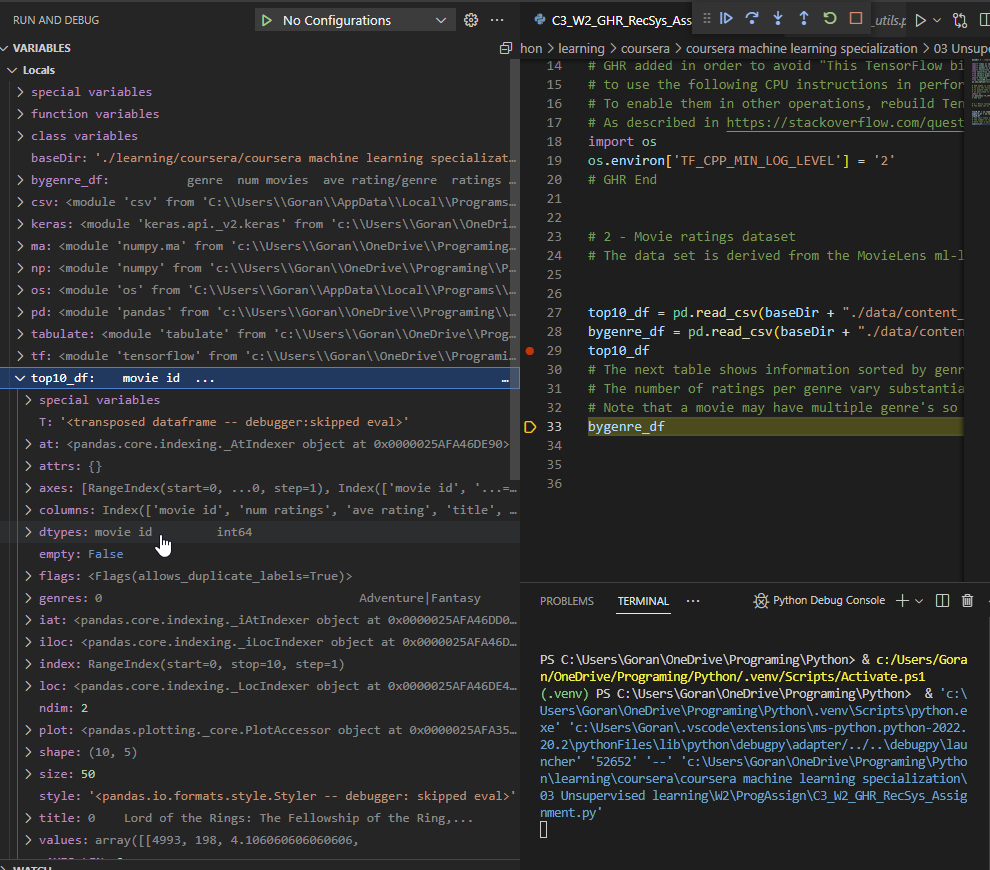This screenshot has width=990, height=870.
Task: Stop the debugging session
Action: (855, 18)
